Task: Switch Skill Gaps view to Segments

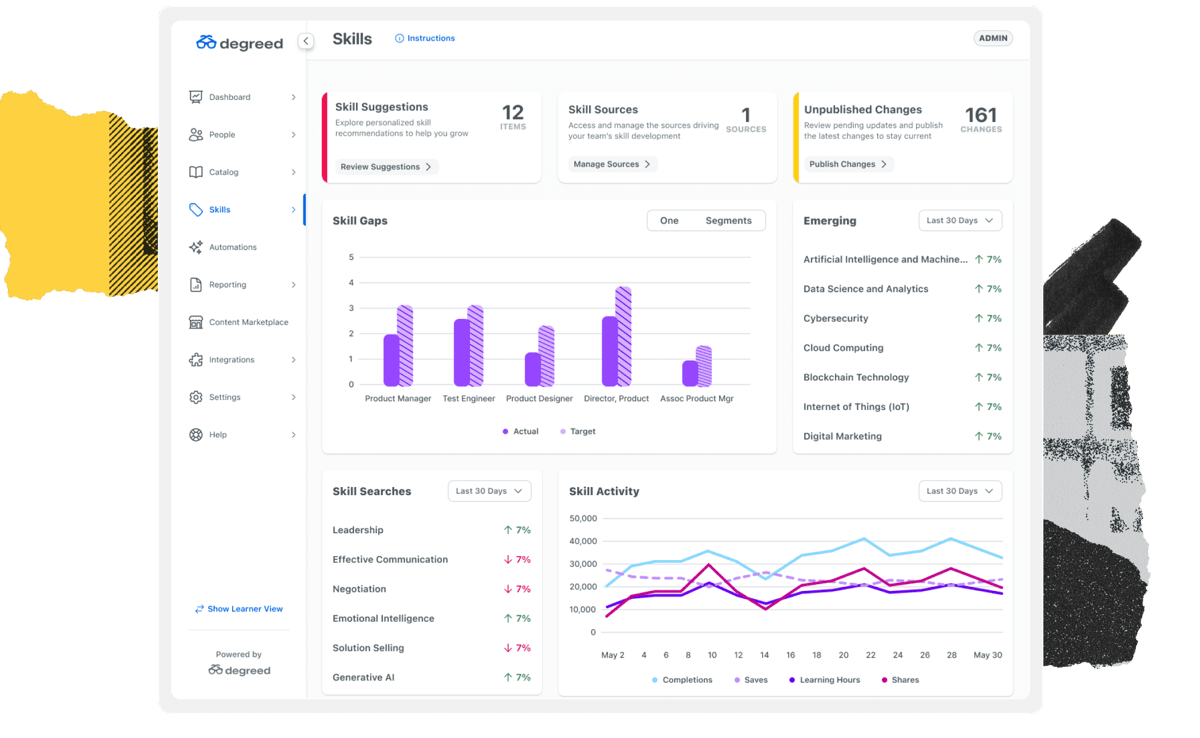Action: (x=728, y=220)
